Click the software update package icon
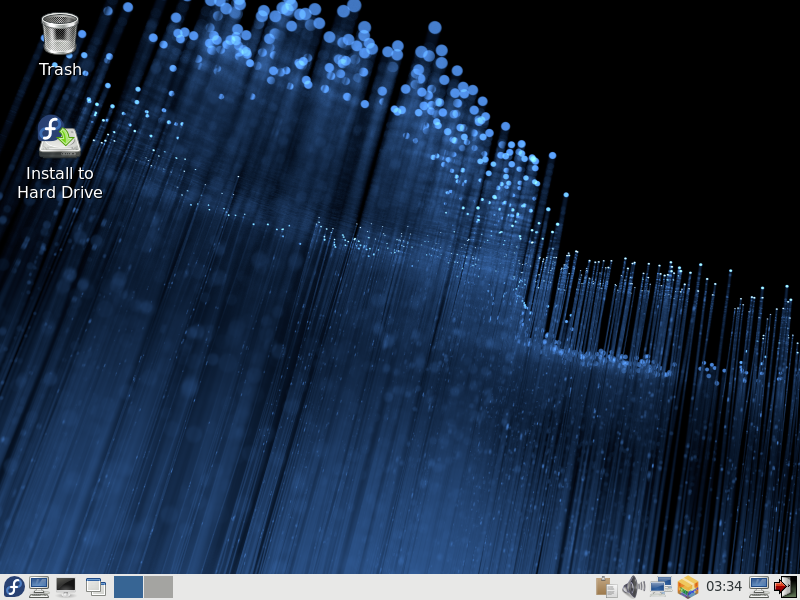This screenshot has width=800, height=600. click(687, 587)
